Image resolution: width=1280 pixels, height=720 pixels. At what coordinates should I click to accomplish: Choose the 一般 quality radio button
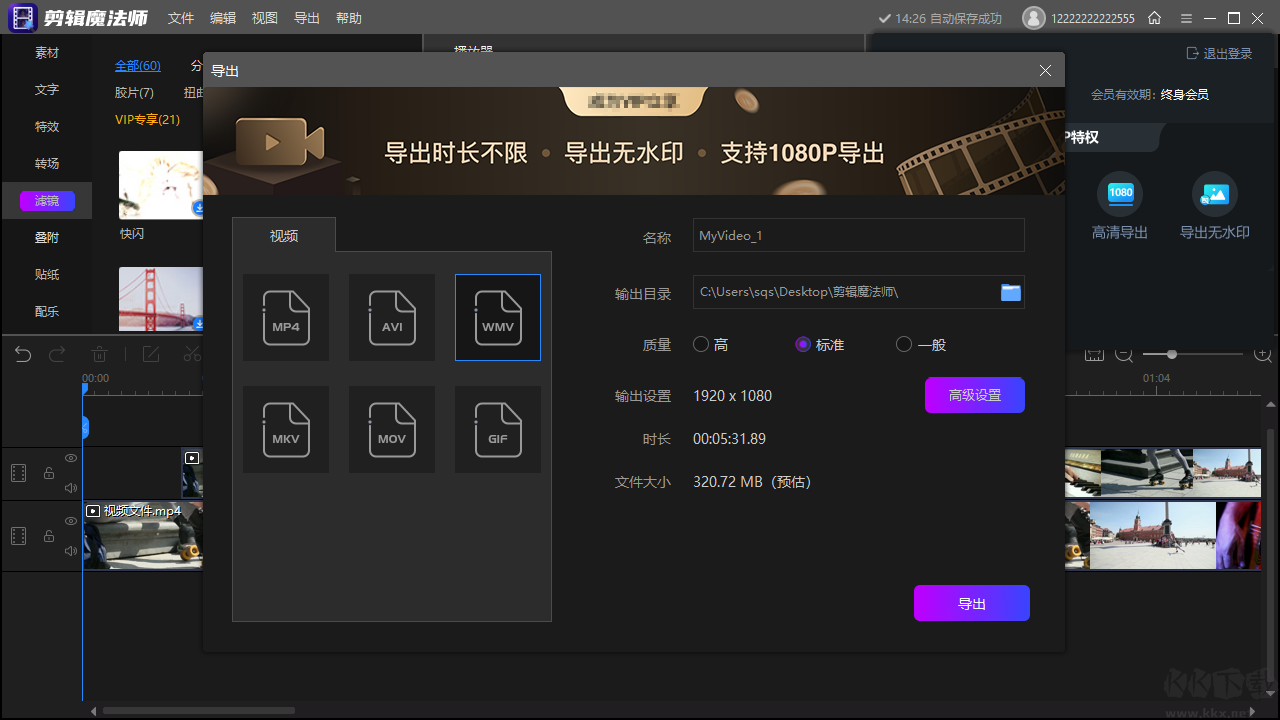[x=904, y=345]
